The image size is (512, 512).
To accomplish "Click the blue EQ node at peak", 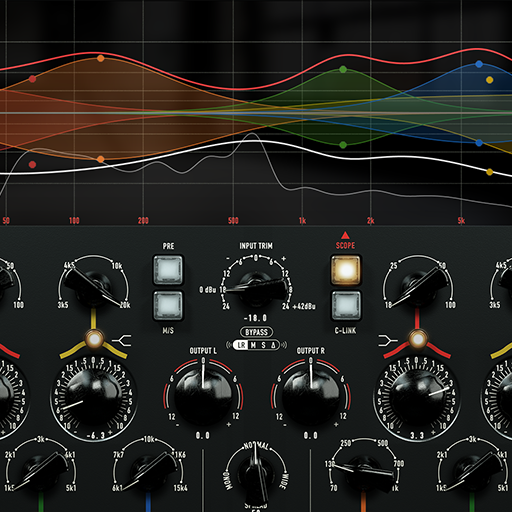I will point(479,64).
